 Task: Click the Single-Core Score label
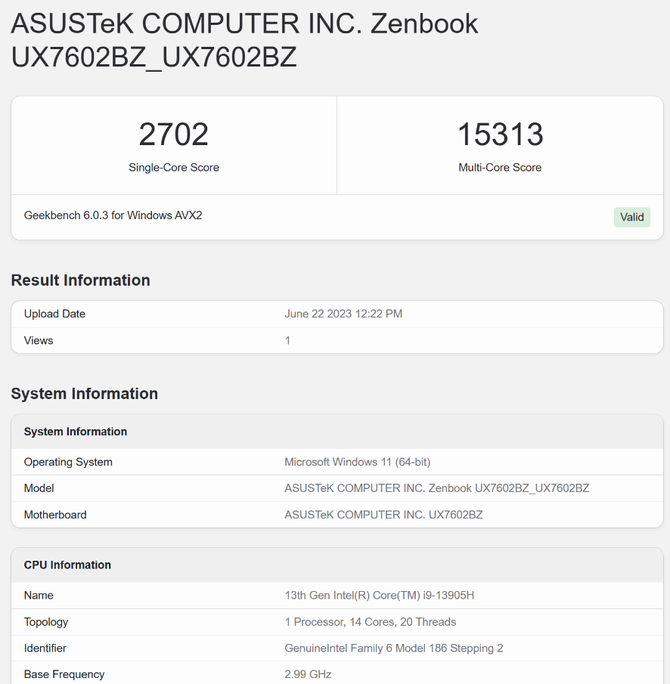174,168
